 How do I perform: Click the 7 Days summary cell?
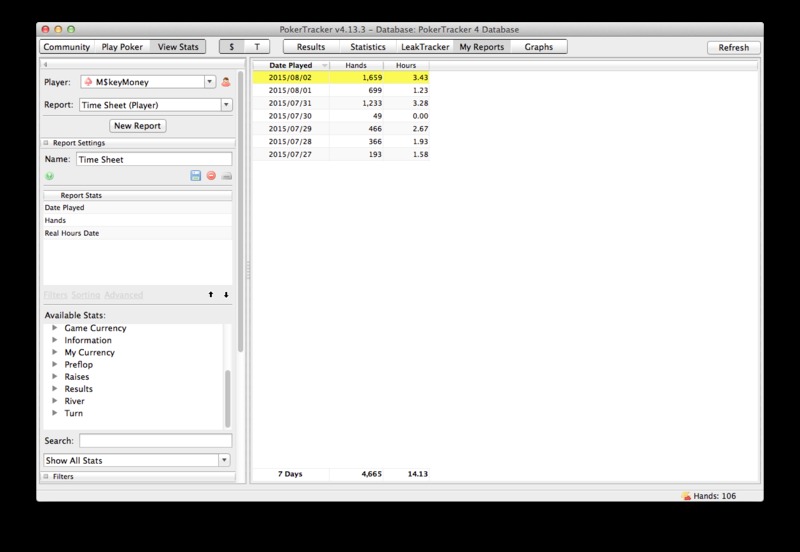tap(290, 474)
